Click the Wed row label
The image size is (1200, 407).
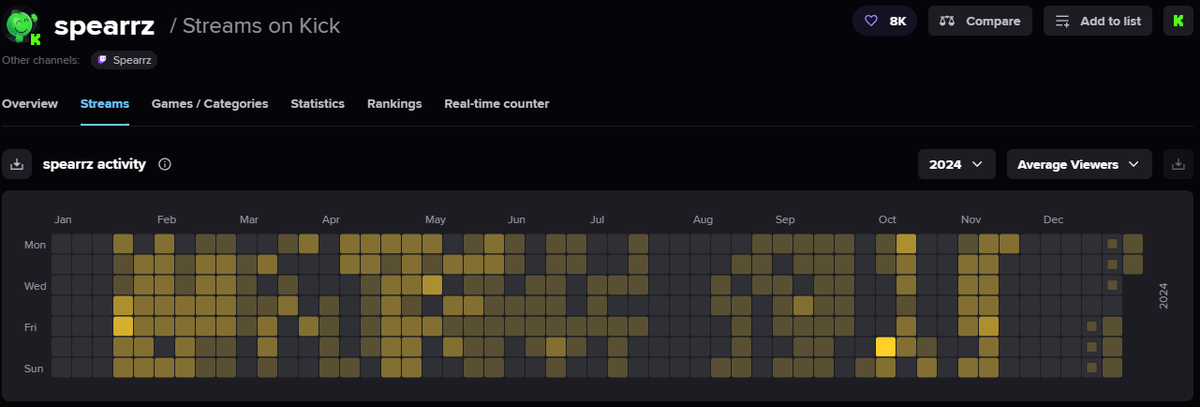35,286
